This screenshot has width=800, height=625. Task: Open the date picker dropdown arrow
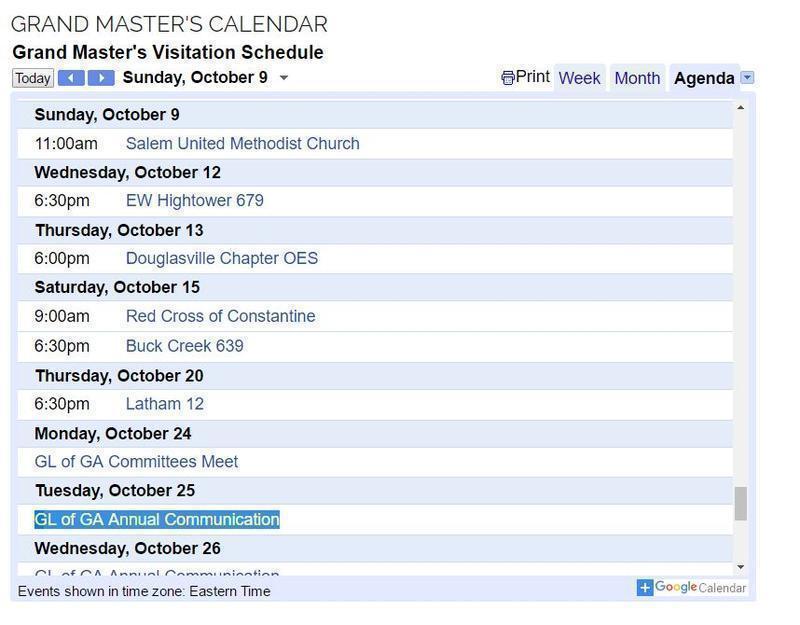tap(284, 78)
